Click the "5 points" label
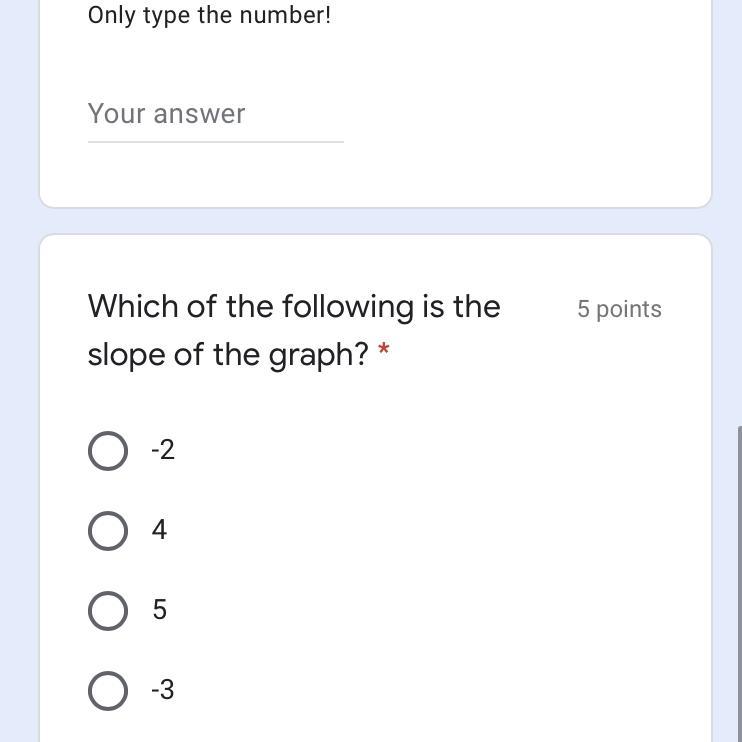 pos(619,309)
